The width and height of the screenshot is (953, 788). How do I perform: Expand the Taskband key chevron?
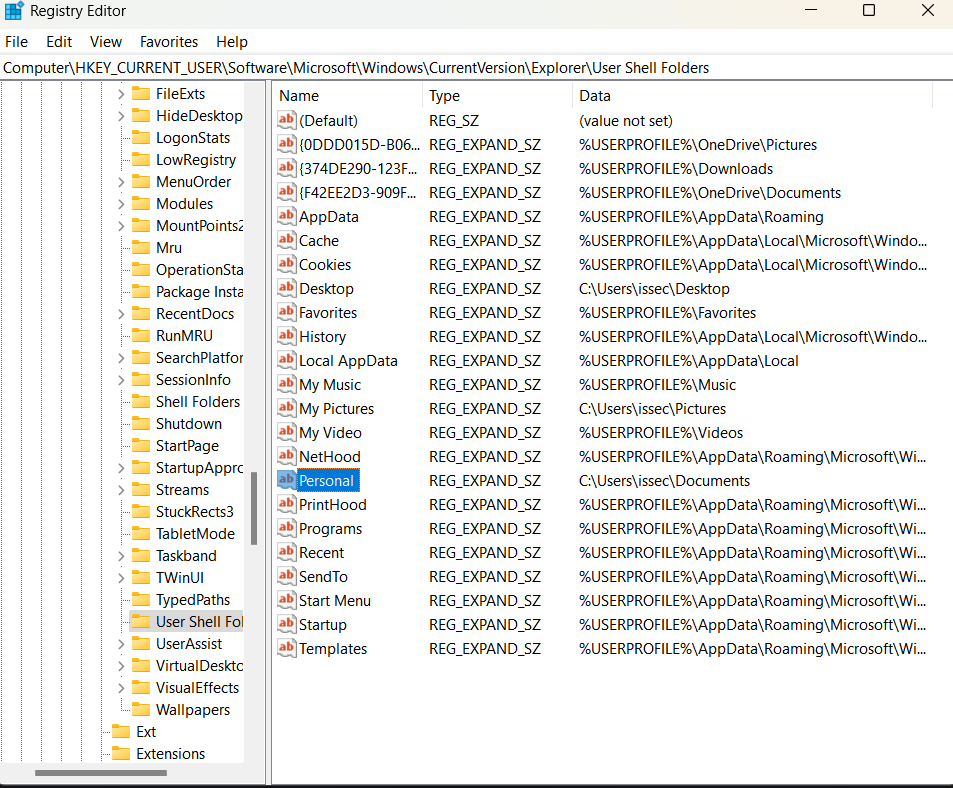click(x=120, y=556)
